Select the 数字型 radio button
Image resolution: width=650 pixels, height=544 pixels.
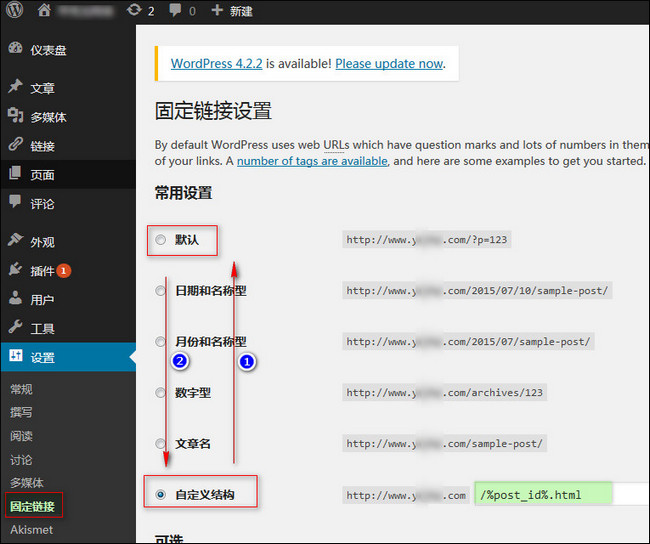[x=160, y=393]
